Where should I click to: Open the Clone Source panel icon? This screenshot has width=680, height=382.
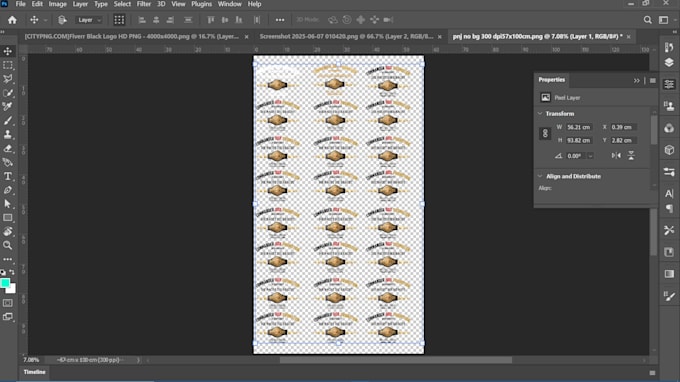pos(669,106)
